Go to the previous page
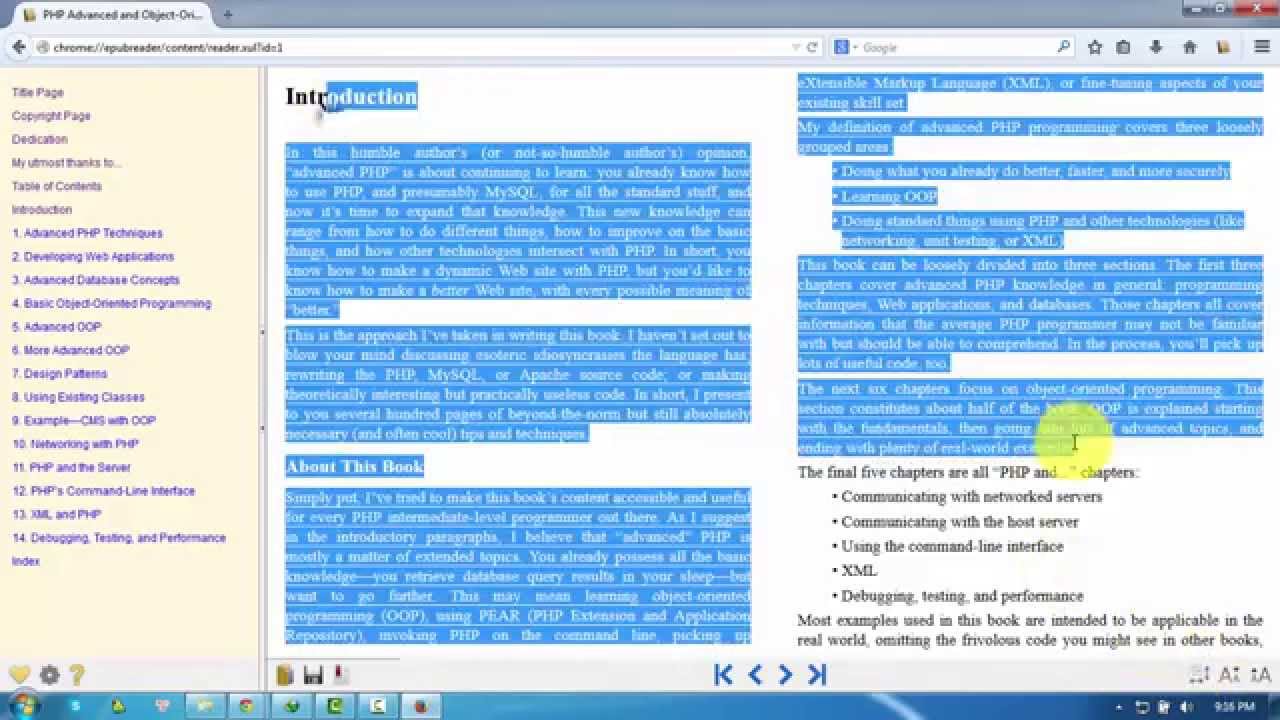The image size is (1280, 720). 755,675
